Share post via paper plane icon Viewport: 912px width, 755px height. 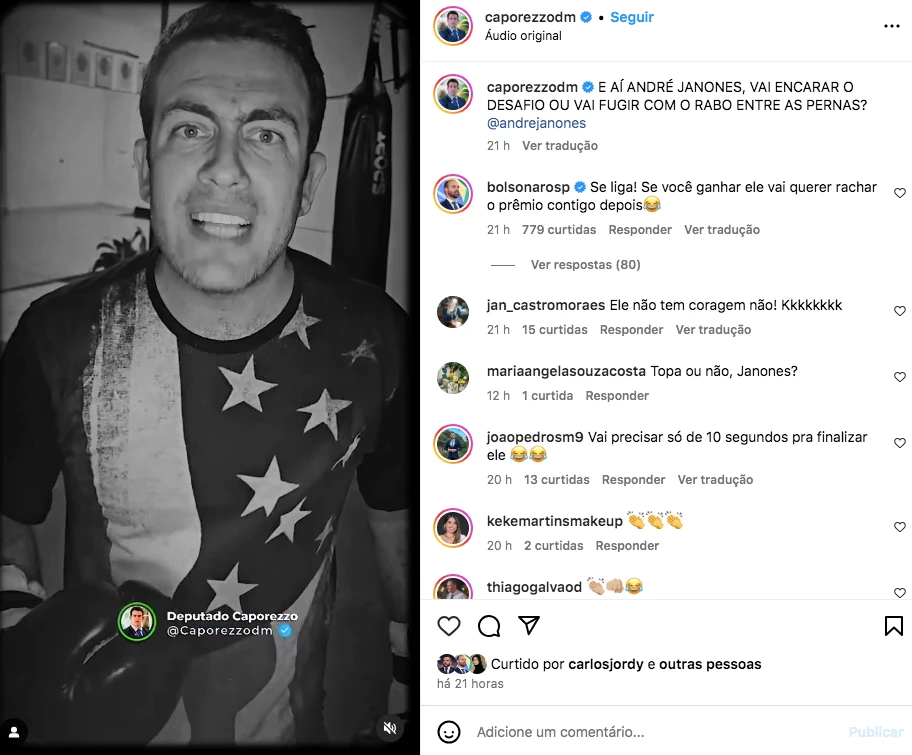529,625
